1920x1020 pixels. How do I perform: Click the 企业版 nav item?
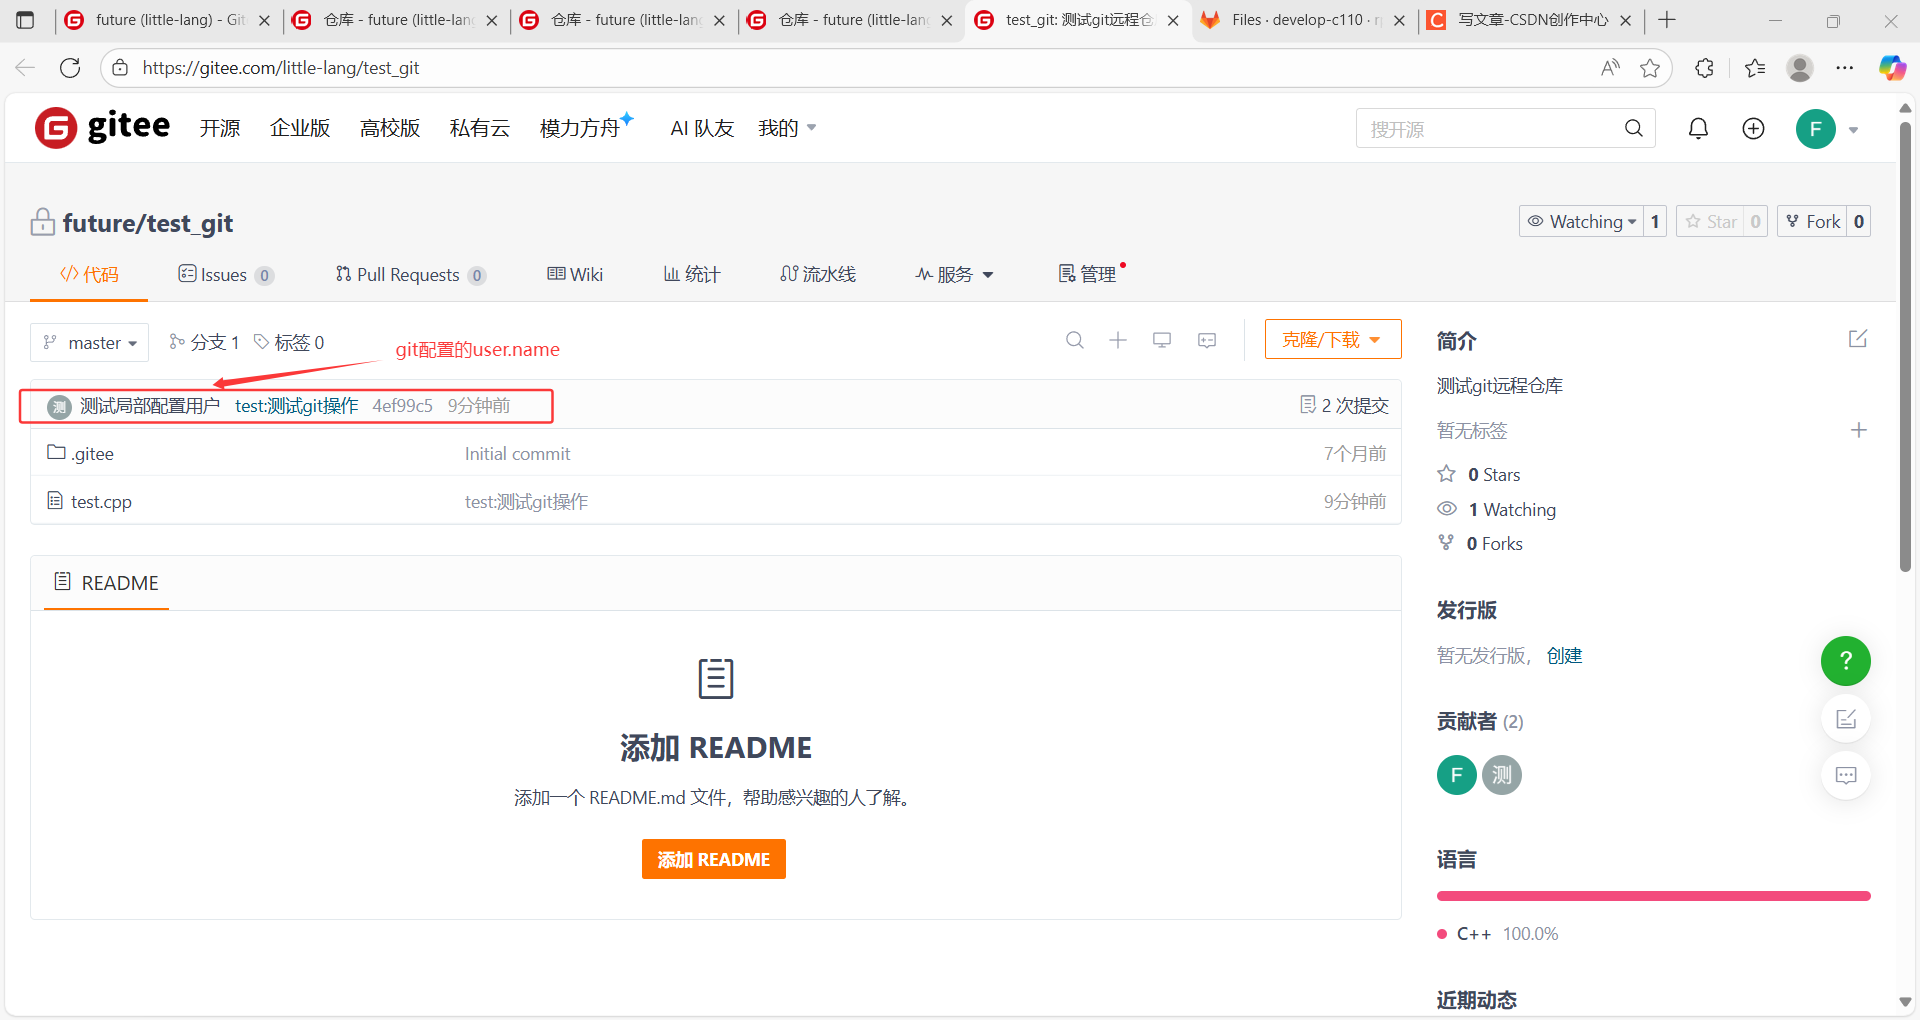300,128
